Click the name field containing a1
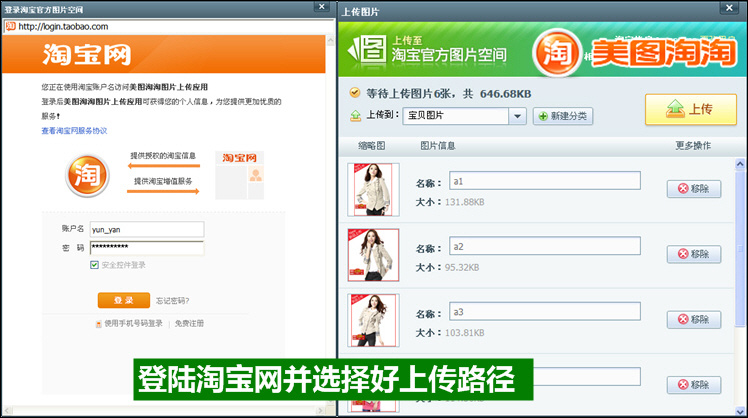Image resolution: width=748 pixels, height=418 pixels. coord(545,181)
